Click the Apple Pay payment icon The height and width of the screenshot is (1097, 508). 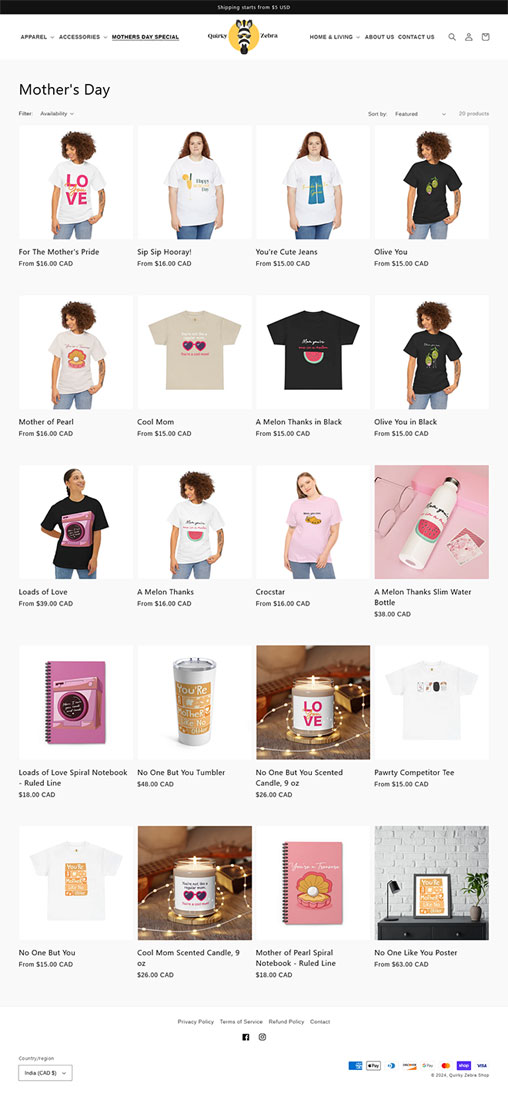point(374,1066)
